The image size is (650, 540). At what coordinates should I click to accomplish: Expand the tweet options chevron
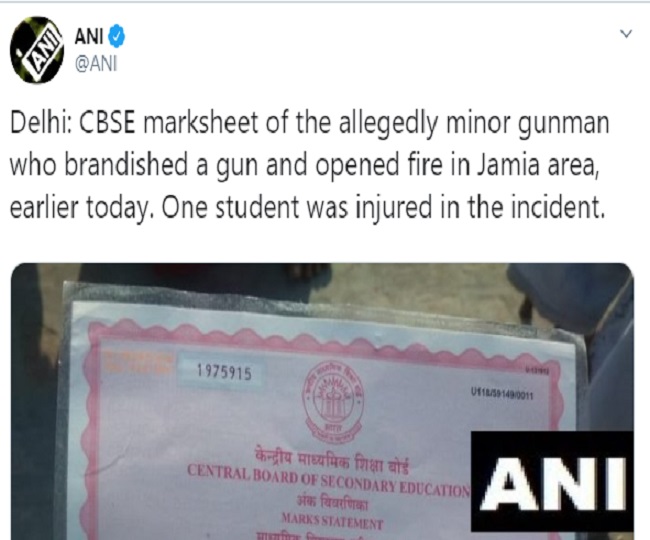click(626, 33)
